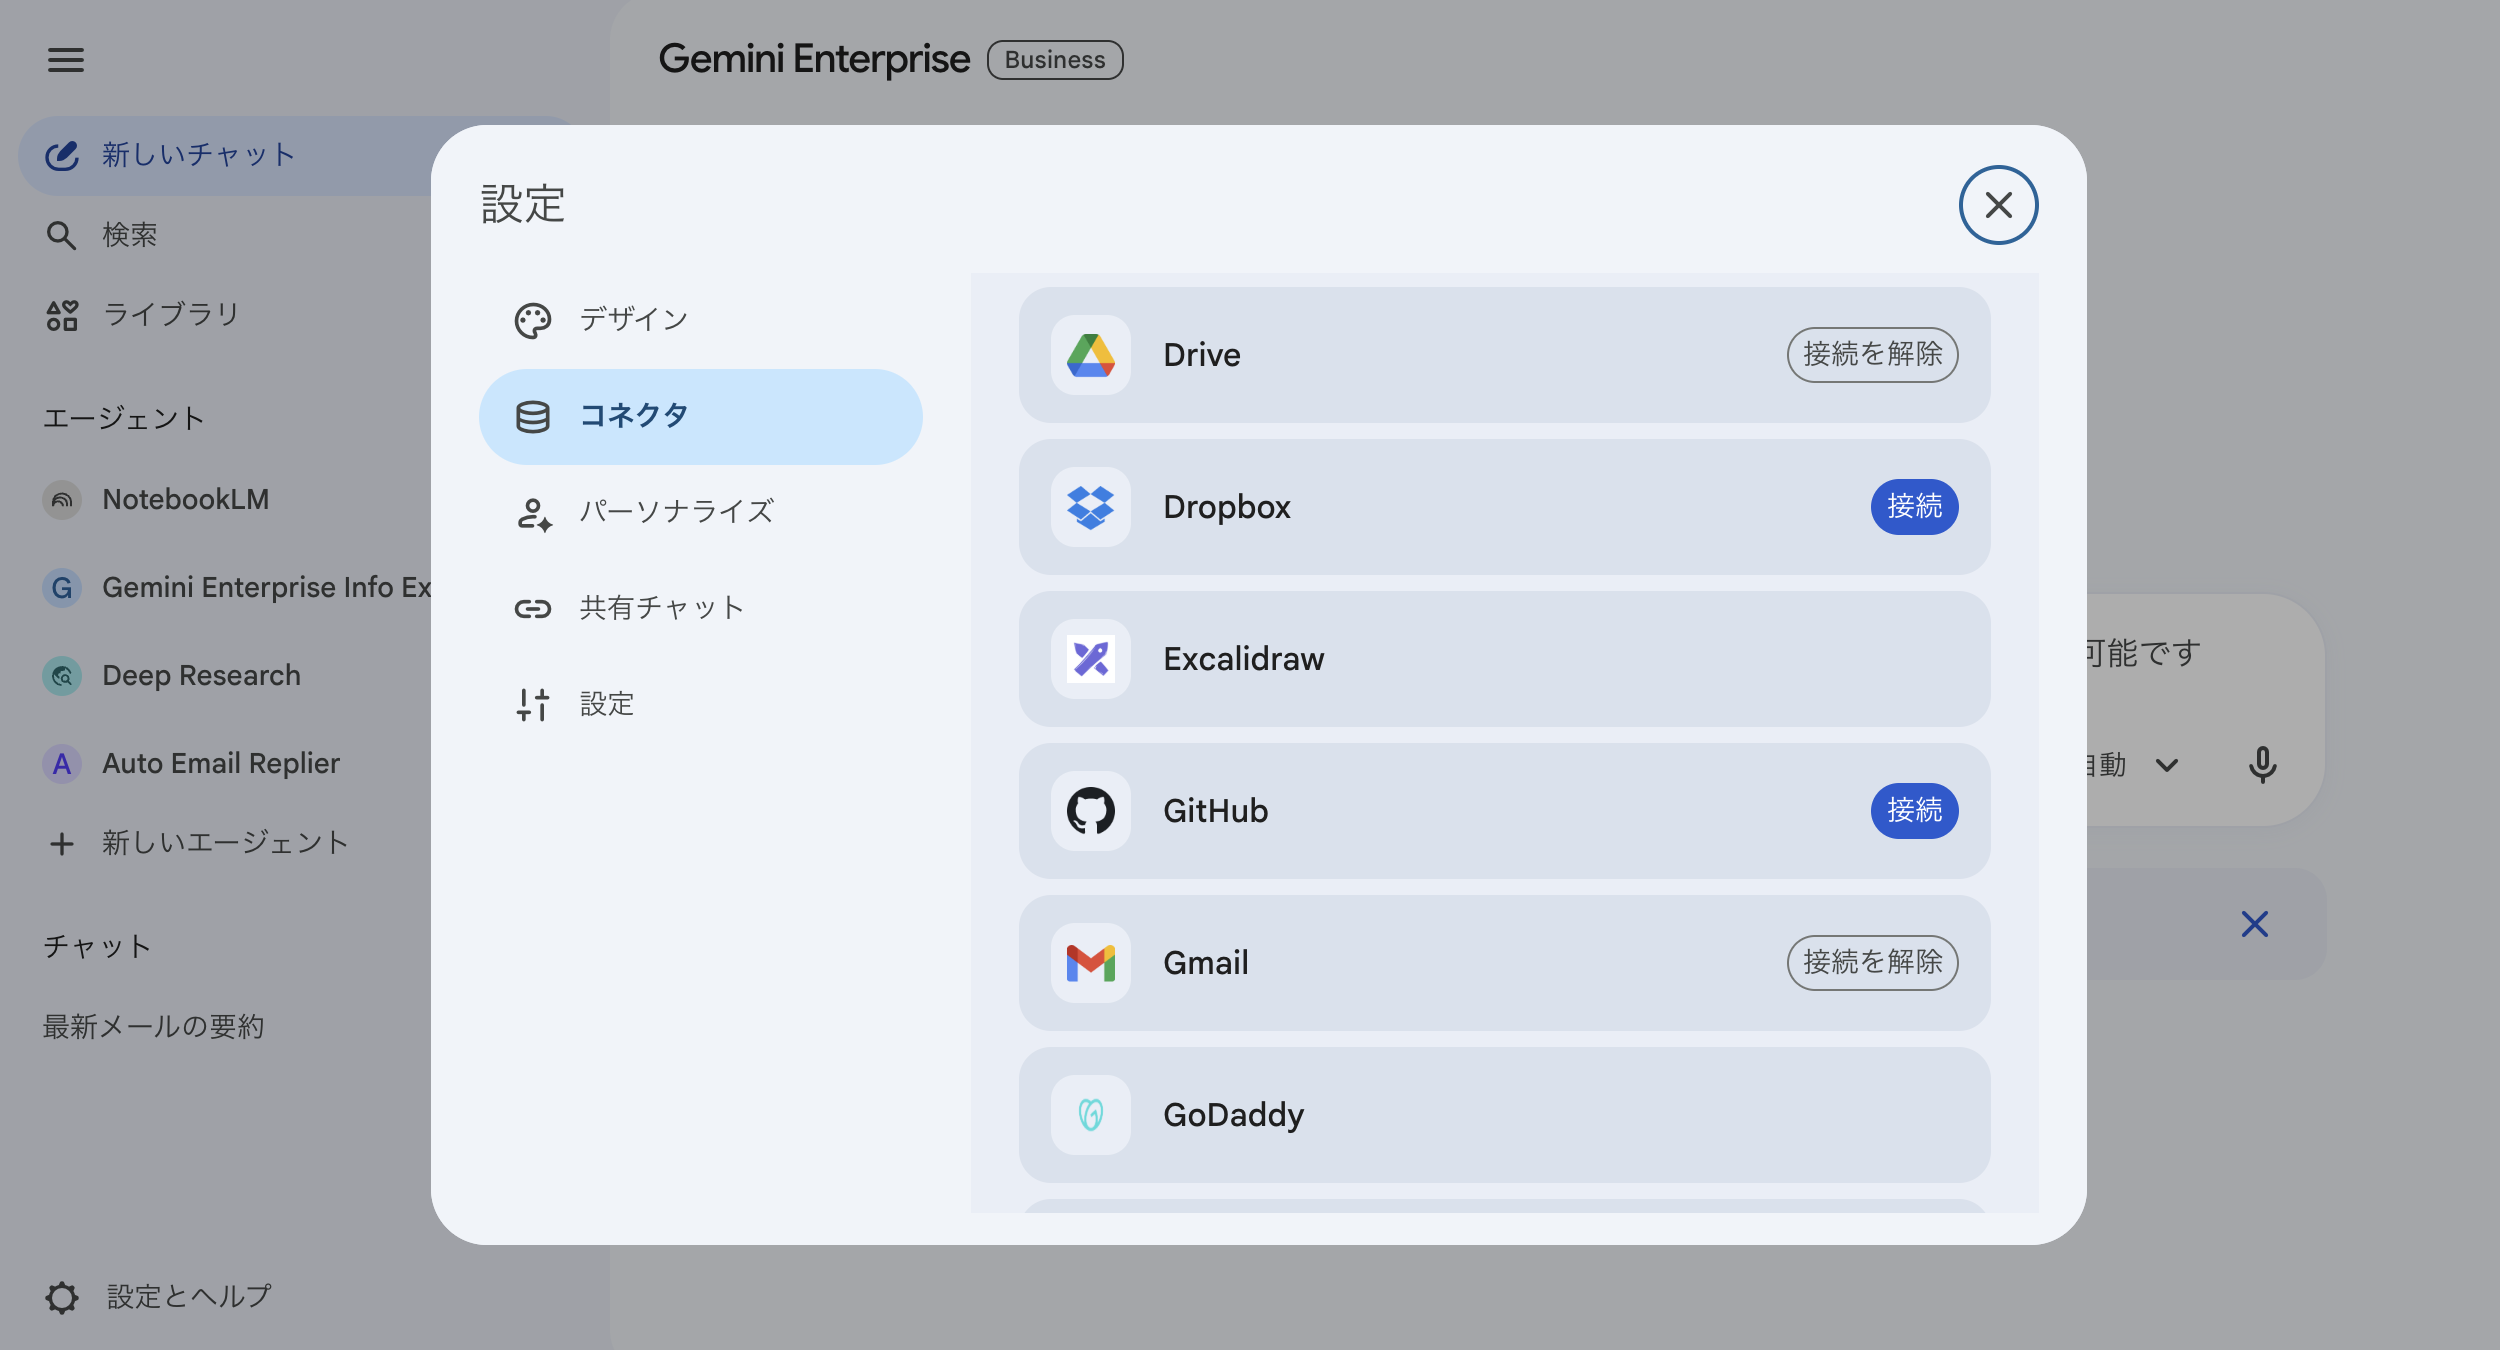Image resolution: width=2500 pixels, height=1350 pixels.
Task: Click the エージェント section heading
Action: click(x=124, y=419)
